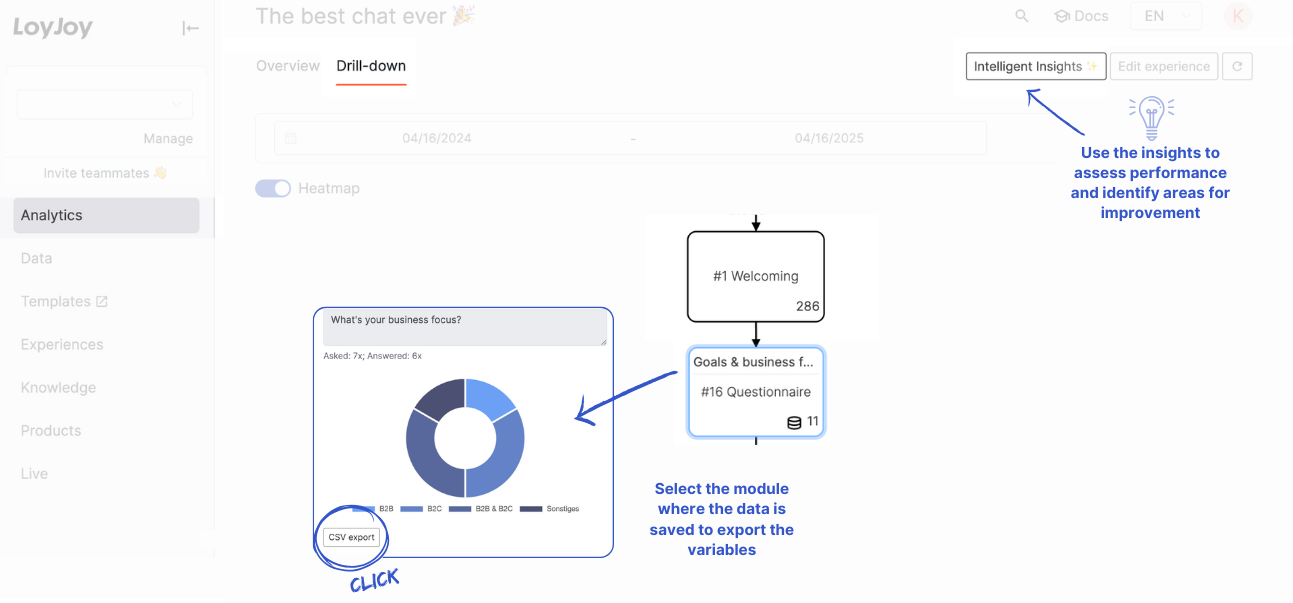Open Experiences in the sidebar menu

pyautogui.click(x=62, y=344)
